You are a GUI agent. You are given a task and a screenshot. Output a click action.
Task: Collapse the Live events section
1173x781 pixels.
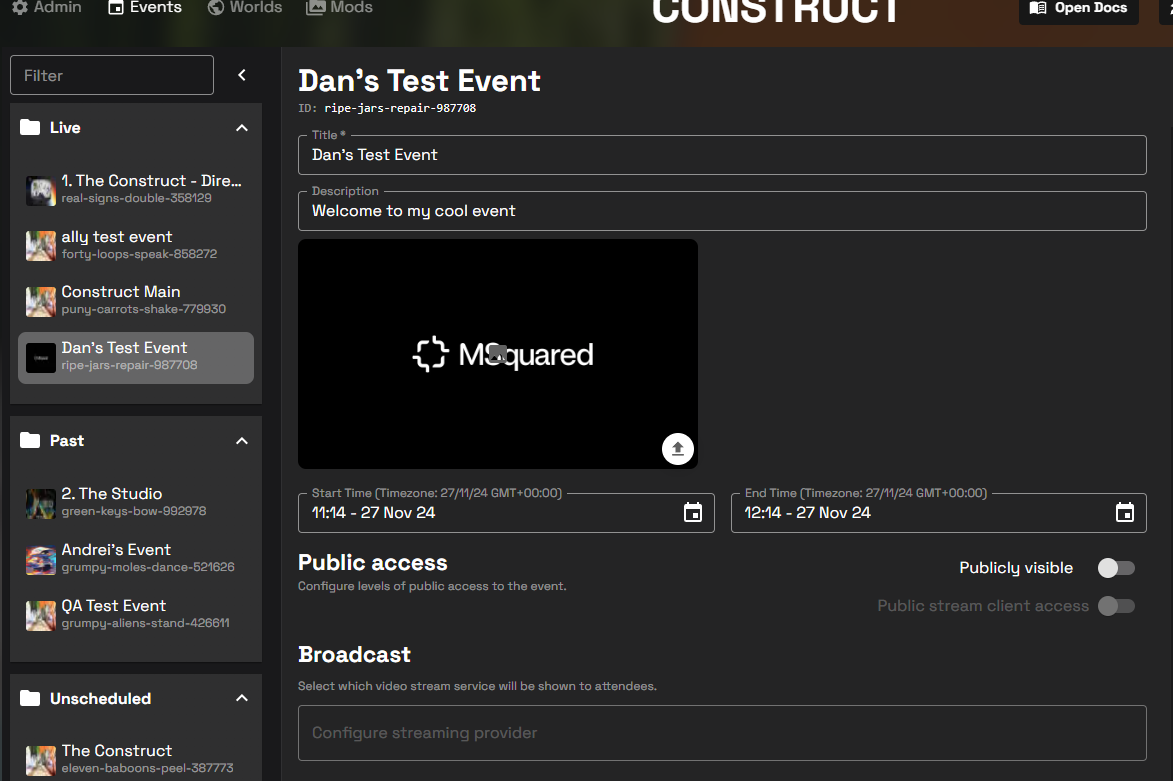pos(241,128)
